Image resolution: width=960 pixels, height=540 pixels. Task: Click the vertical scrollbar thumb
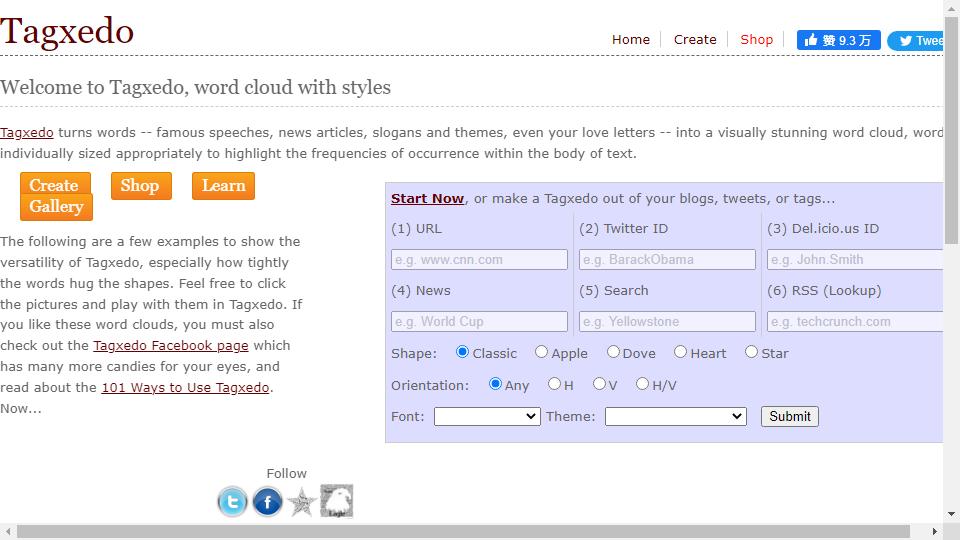click(951, 130)
